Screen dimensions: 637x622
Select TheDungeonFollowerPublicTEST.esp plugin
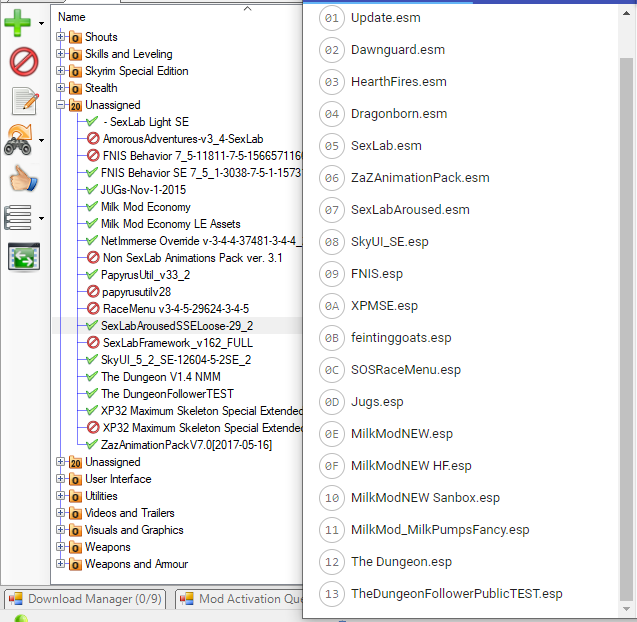tap(457, 594)
